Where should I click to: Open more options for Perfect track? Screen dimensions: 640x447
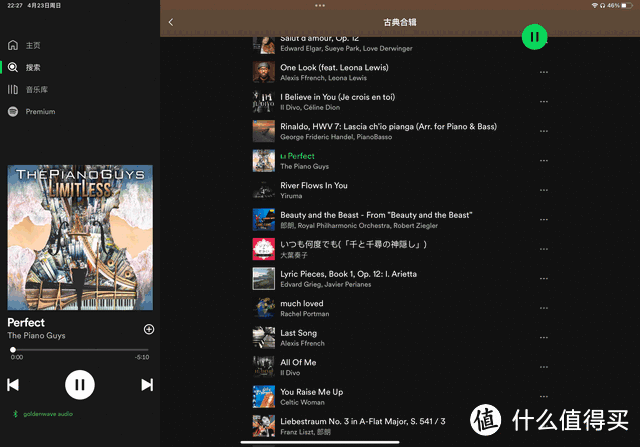pyautogui.click(x=544, y=160)
